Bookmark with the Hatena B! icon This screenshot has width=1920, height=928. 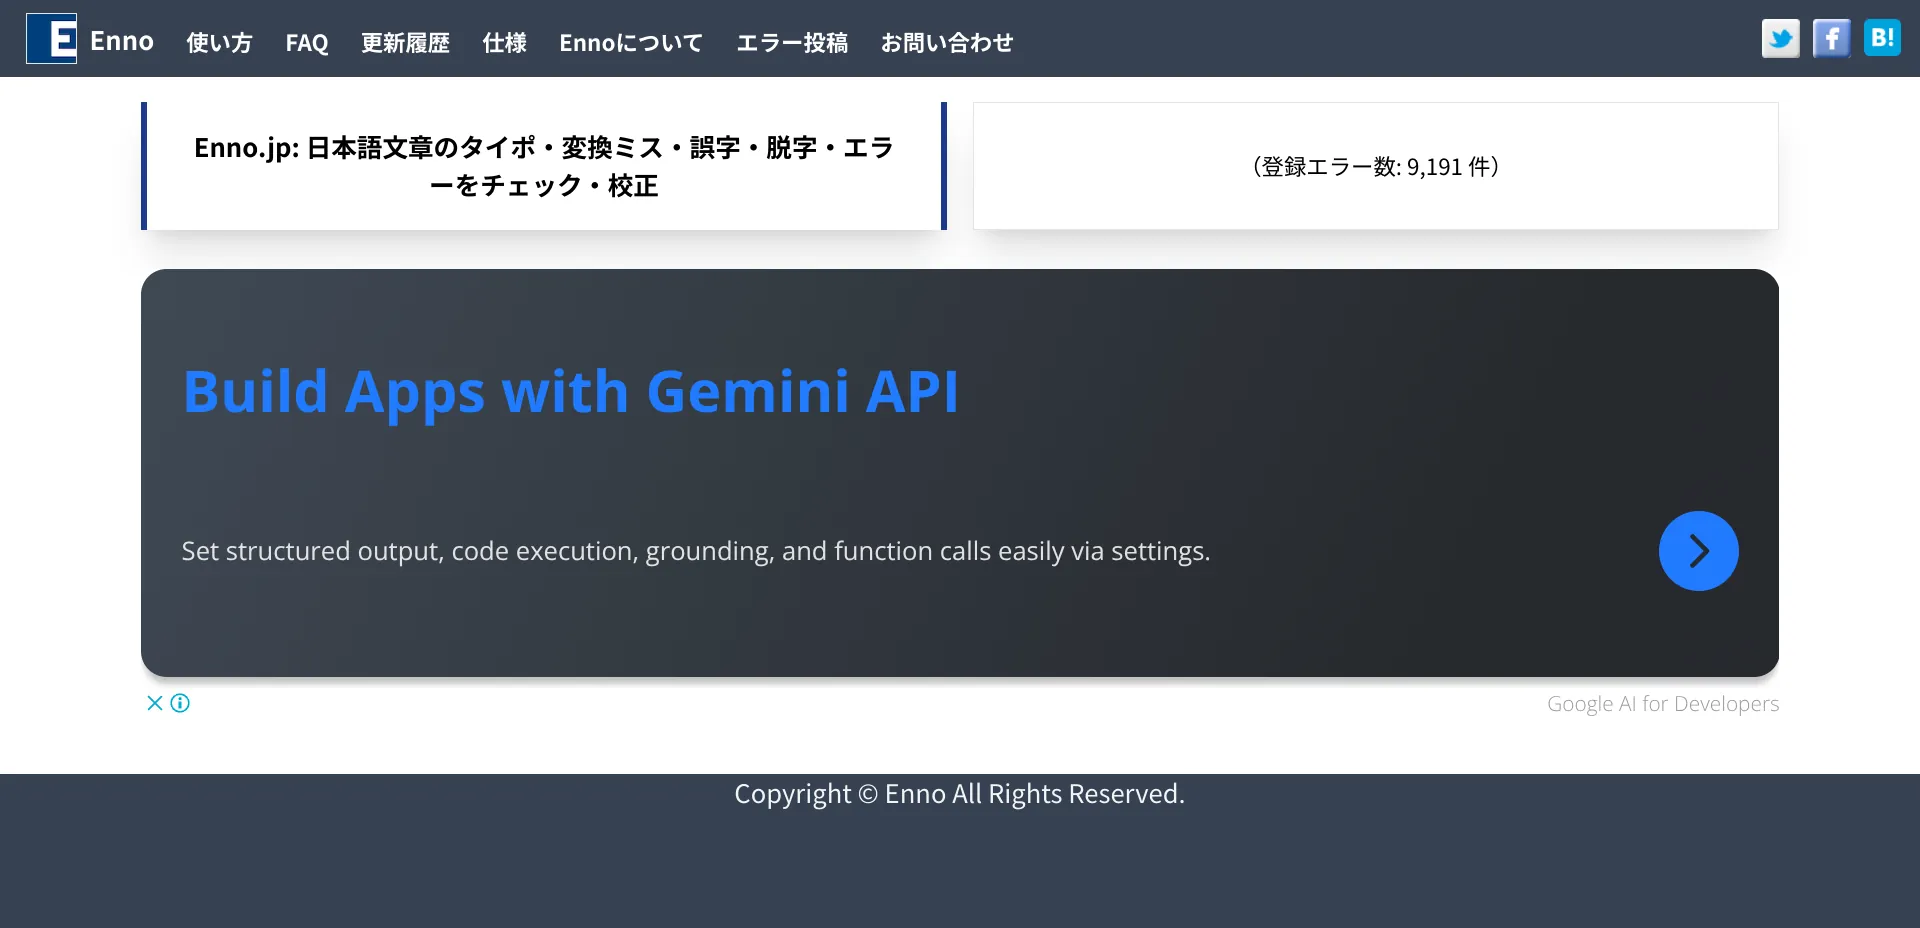pyautogui.click(x=1882, y=38)
